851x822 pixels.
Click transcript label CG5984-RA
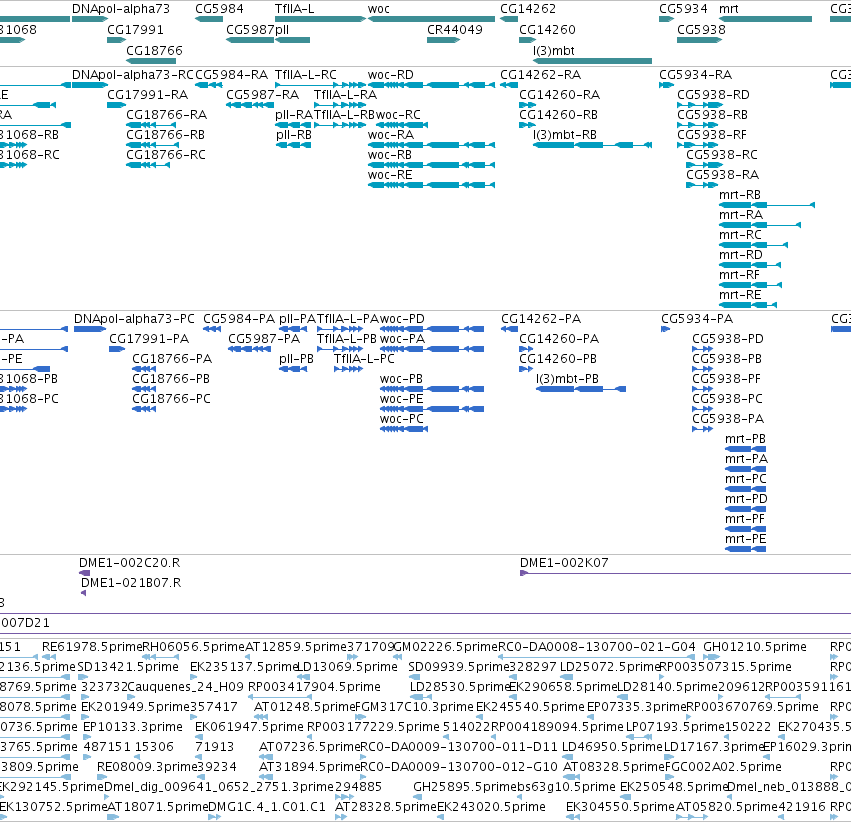tap(231, 74)
